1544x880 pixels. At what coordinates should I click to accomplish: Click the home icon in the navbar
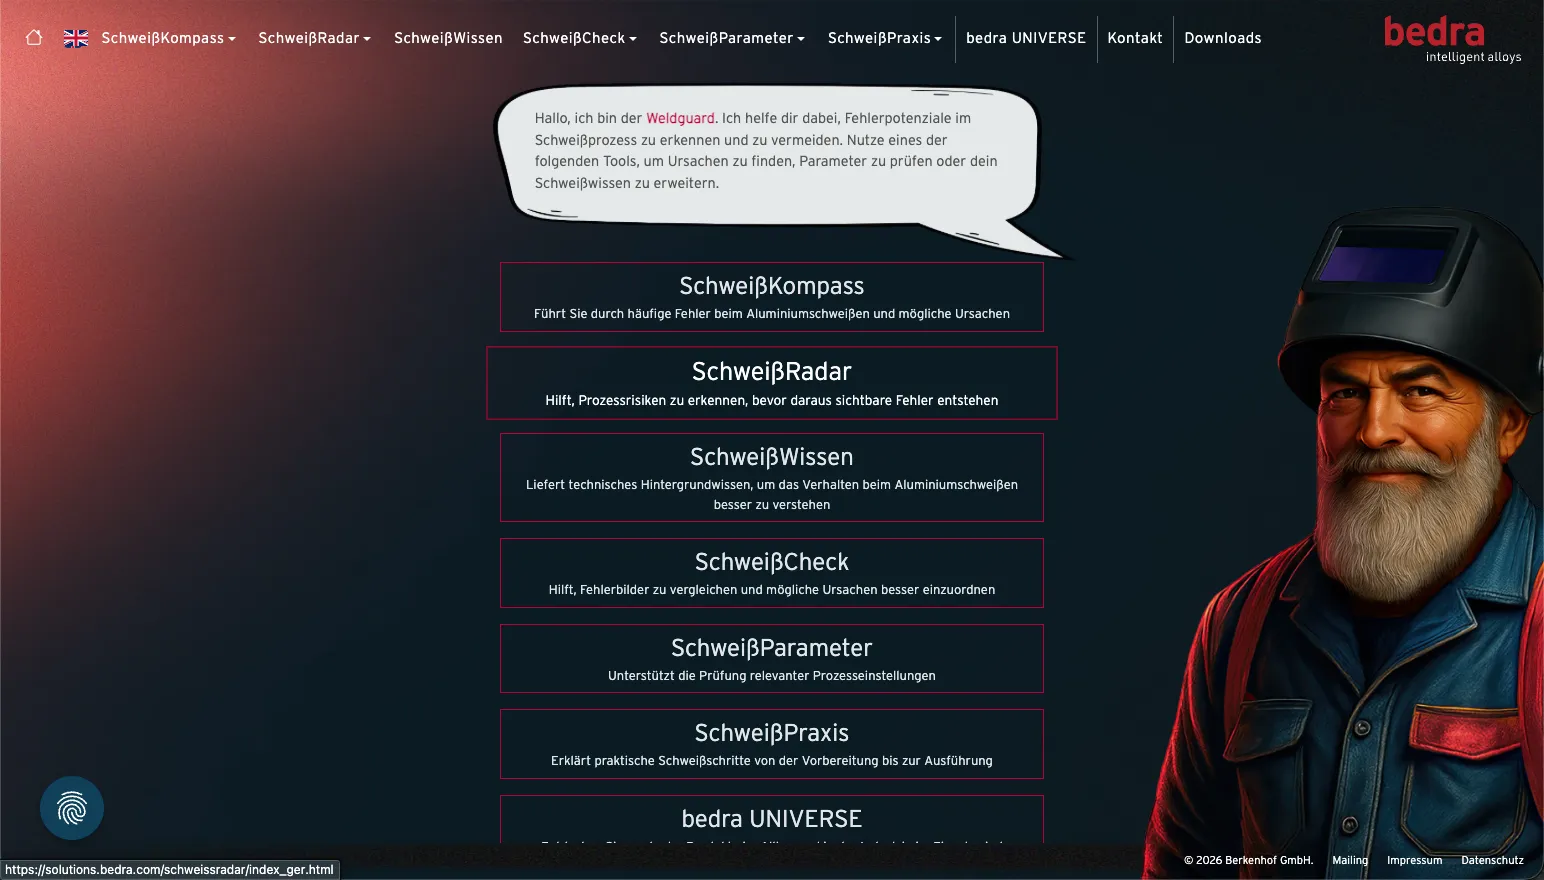tap(34, 38)
